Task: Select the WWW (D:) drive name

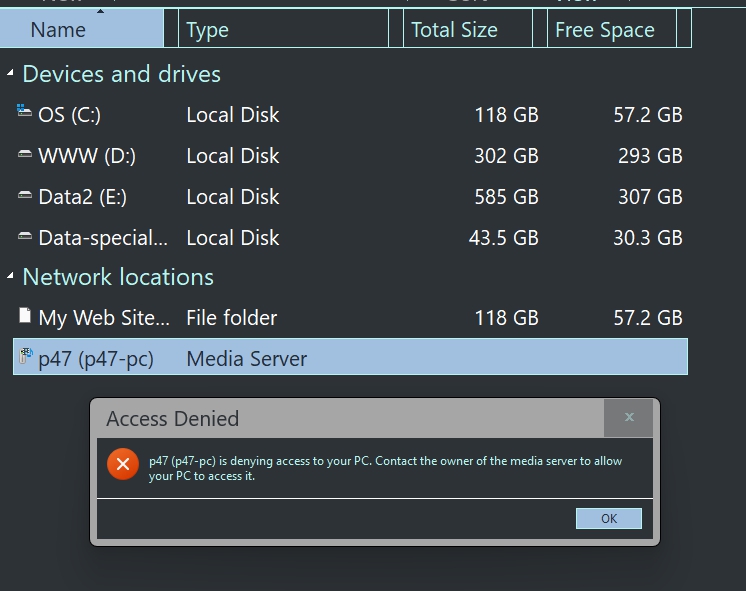Action: click(87, 156)
